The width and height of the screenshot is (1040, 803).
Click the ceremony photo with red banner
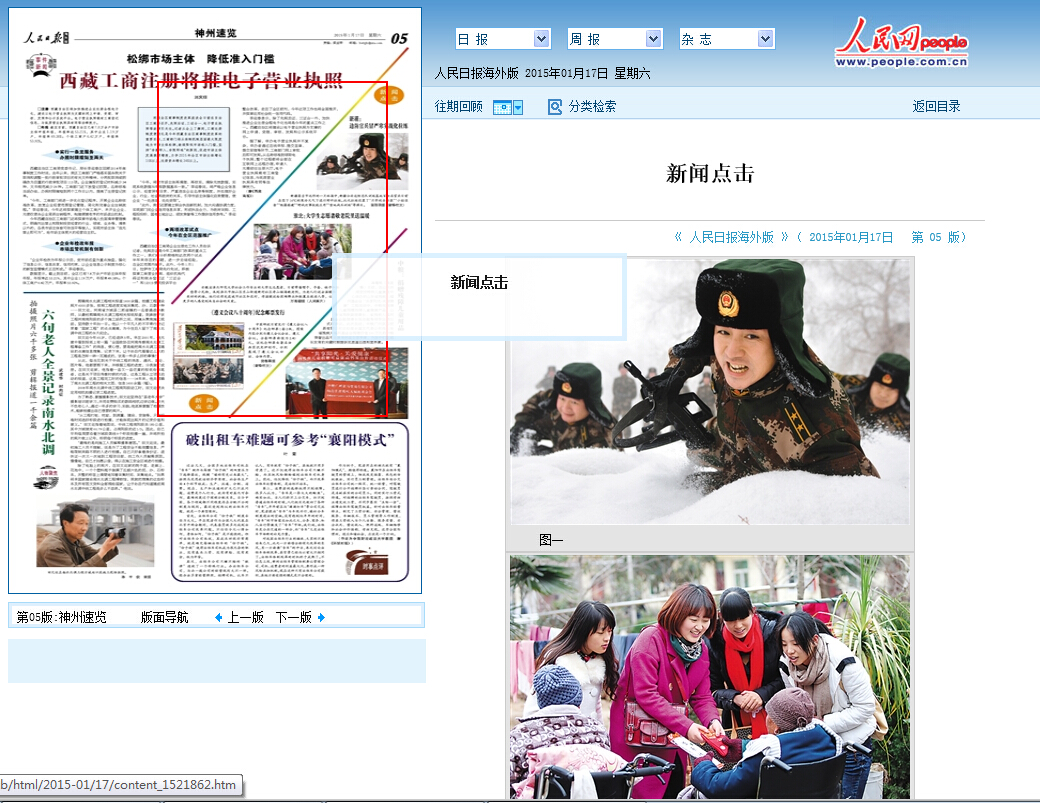(x=347, y=384)
